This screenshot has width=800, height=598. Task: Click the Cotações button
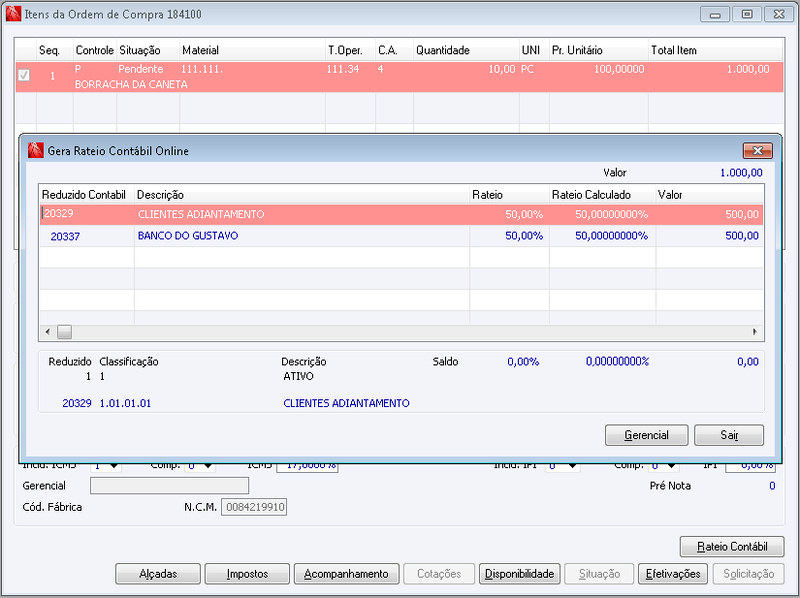click(439, 574)
